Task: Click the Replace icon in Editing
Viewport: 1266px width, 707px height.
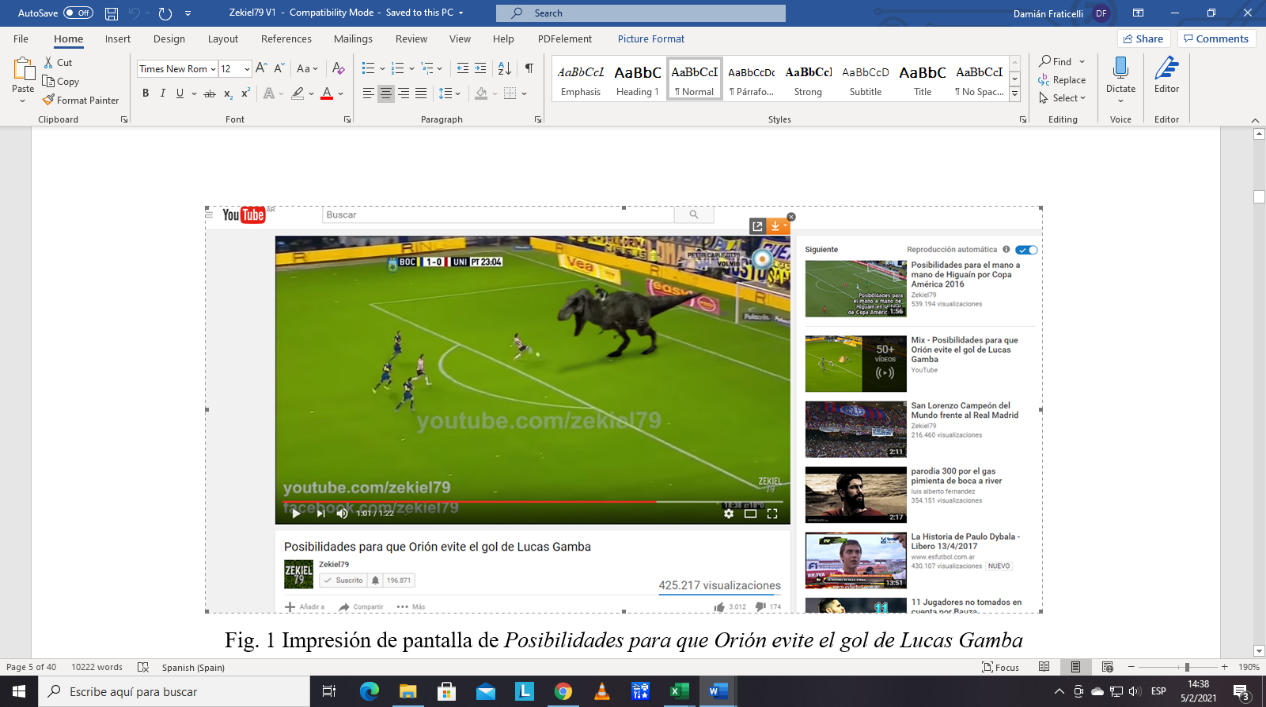Action: 1044,80
